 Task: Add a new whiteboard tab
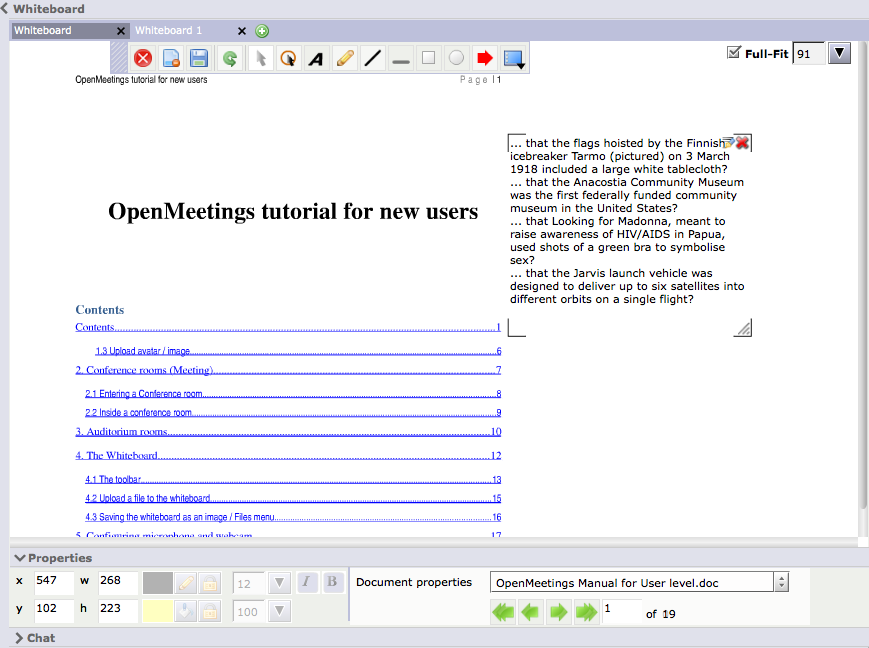262,31
